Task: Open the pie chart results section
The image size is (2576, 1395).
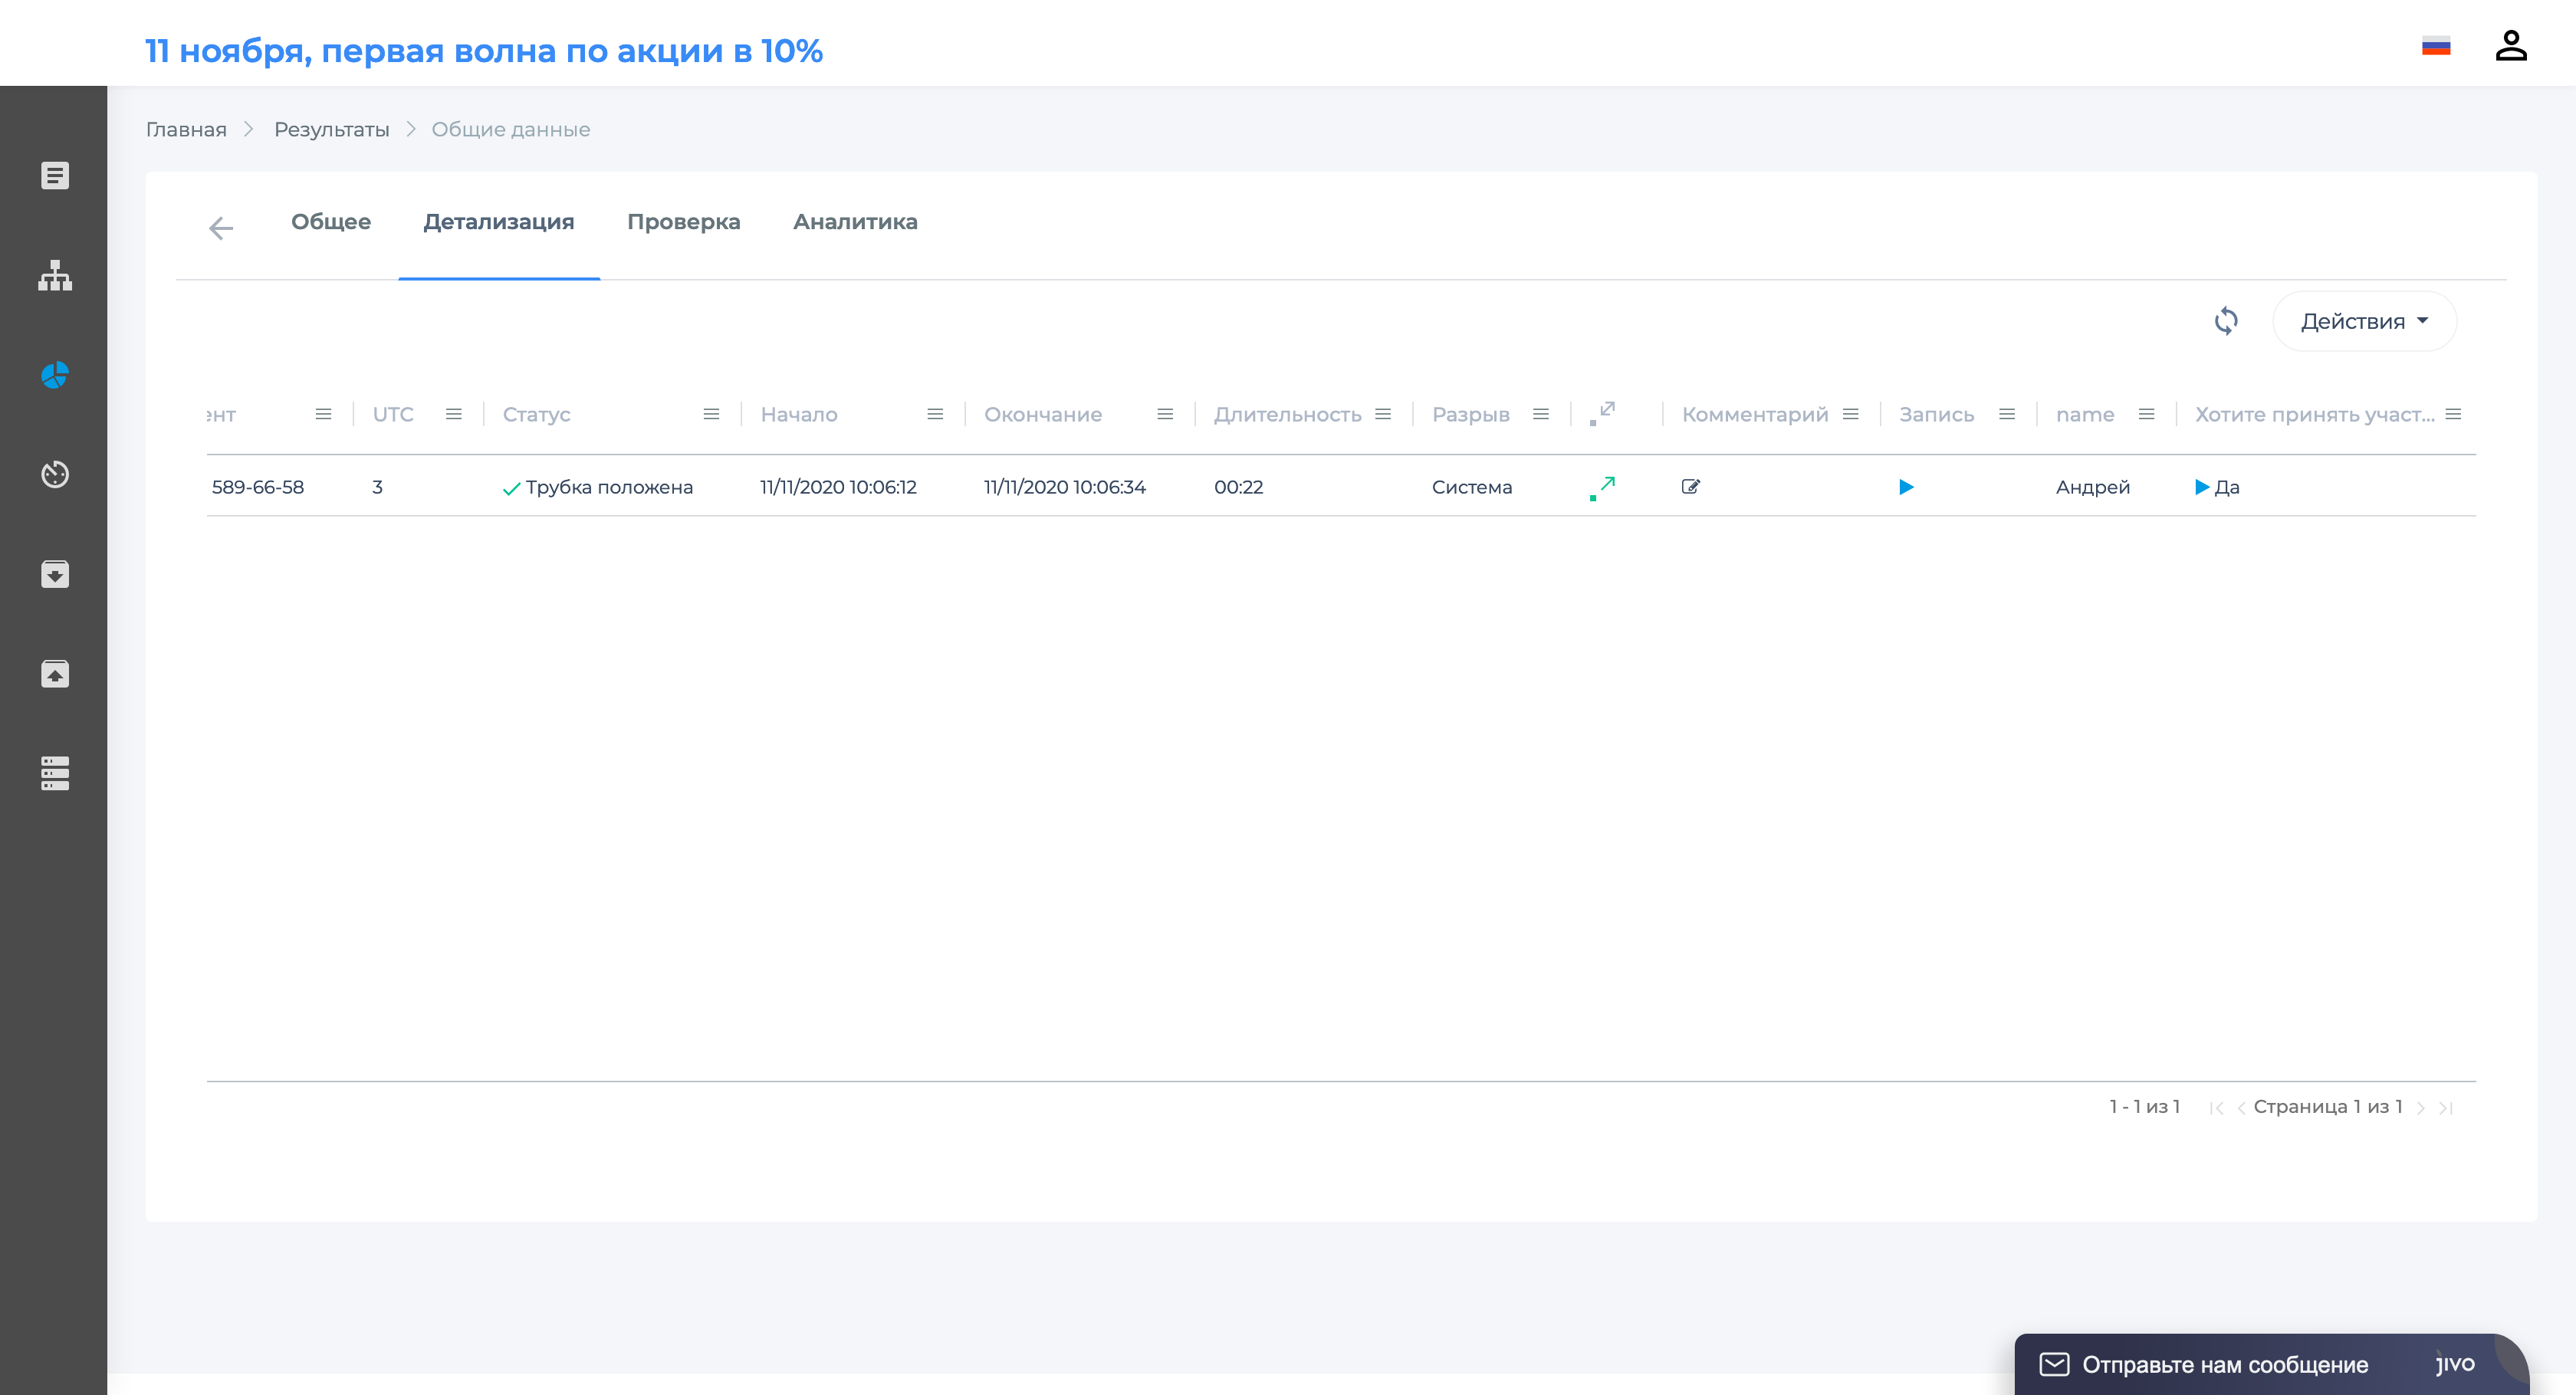Action: 55,376
